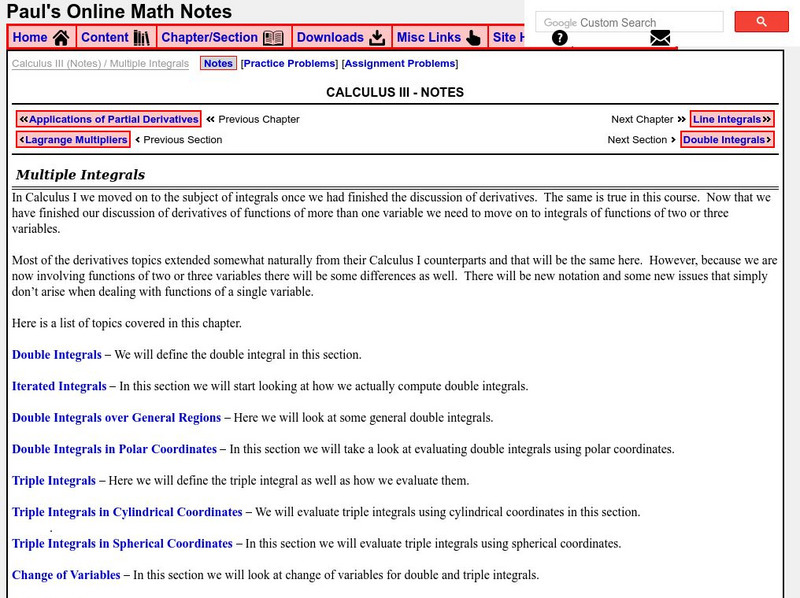Click the download arrow icon beside Downloads

377,37
